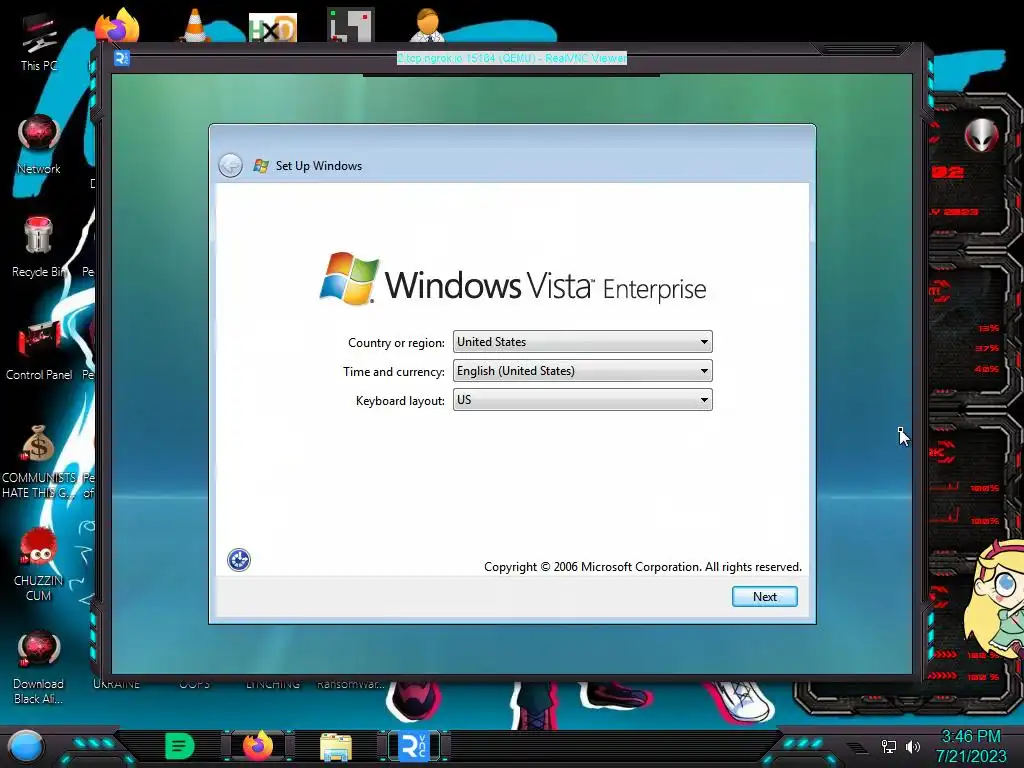1024x768 pixels.
Task: Select the CHUZZIN CUM desktop icon
Action: coord(39,564)
